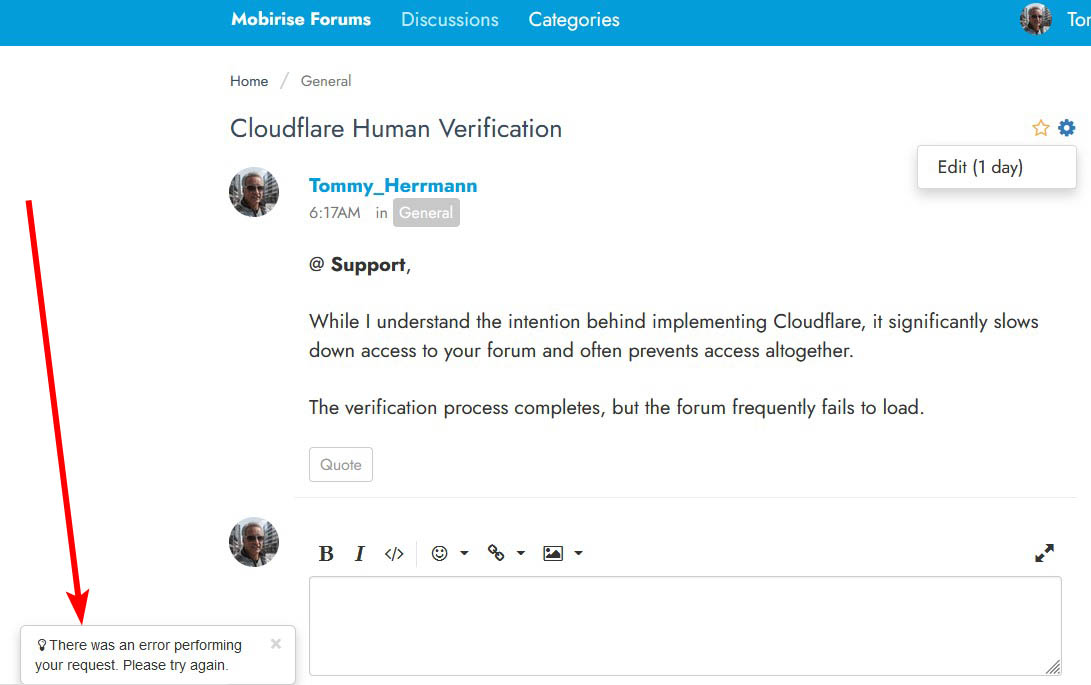This screenshot has height=685, width=1091.
Task: Toggle bold formatting in the reply editor
Action: point(326,554)
